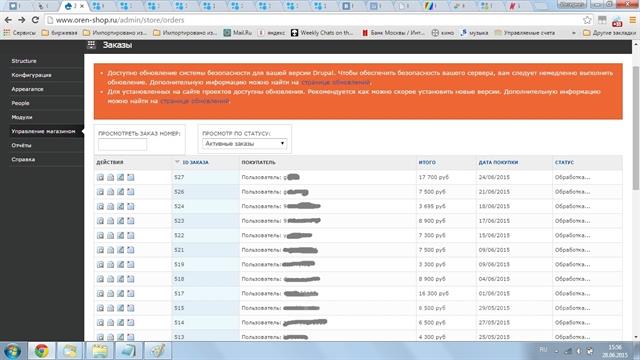The image size is (640, 360).
Task: Focus the Просмотреть заказ номер input field
Action: [x=122, y=144]
